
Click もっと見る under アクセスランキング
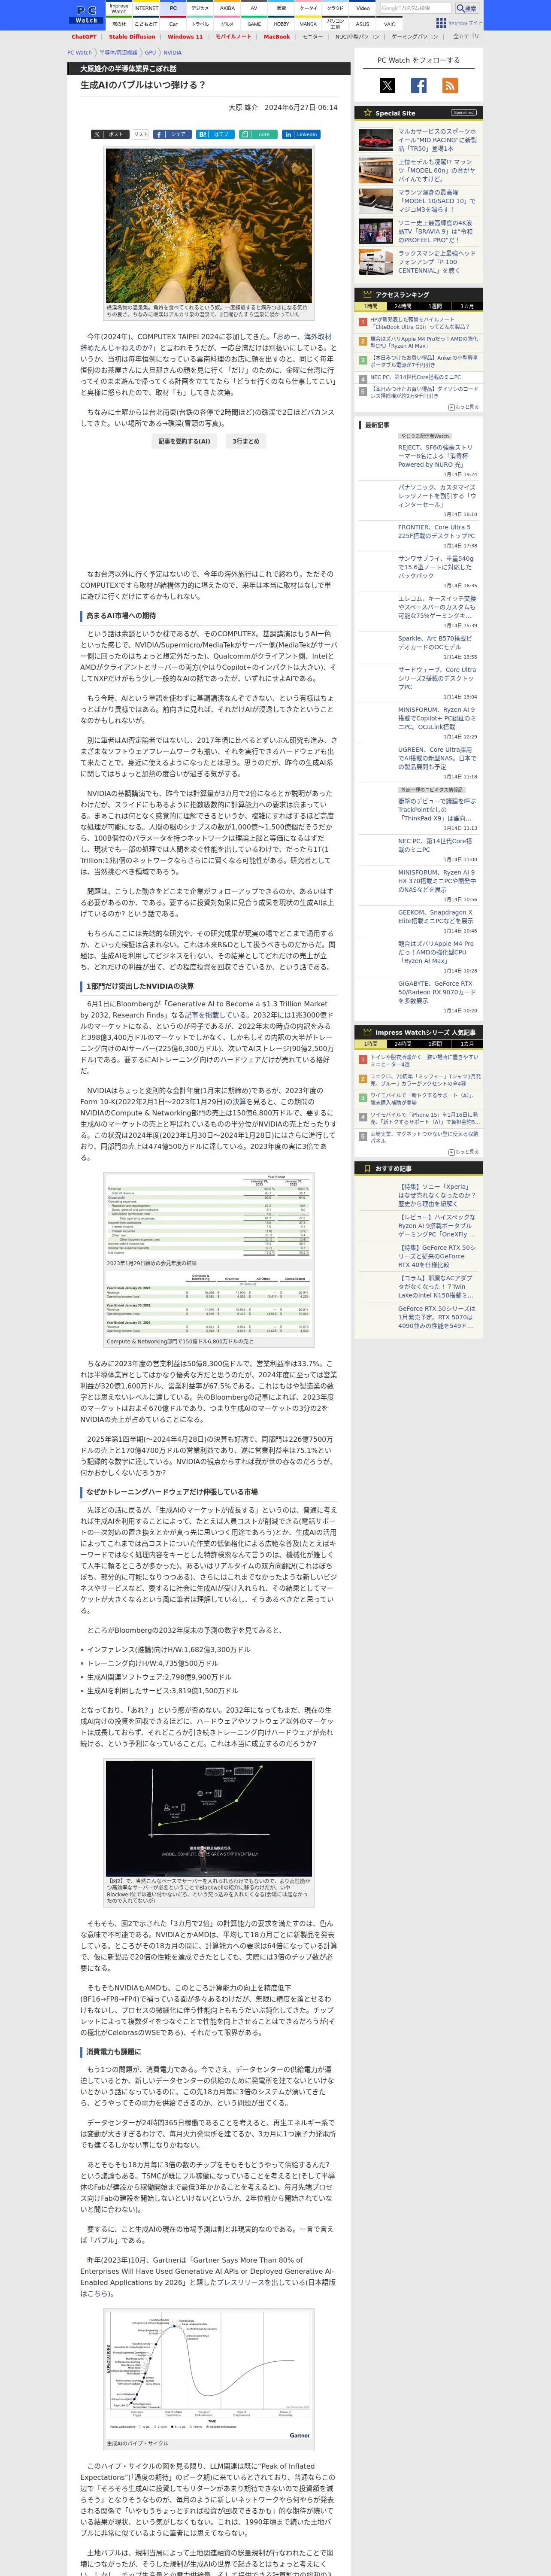coord(464,407)
